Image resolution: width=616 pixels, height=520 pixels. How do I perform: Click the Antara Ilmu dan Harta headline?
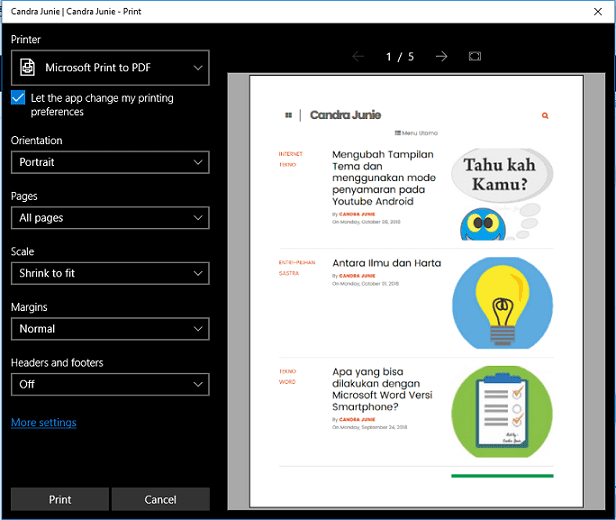(387, 263)
